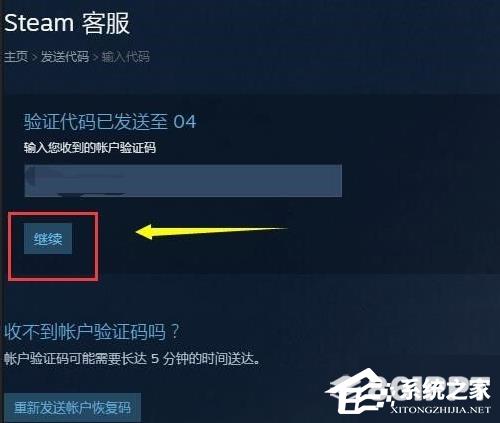
Task: Click empty space below 继续 inside red frame
Action: coord(53,266)
